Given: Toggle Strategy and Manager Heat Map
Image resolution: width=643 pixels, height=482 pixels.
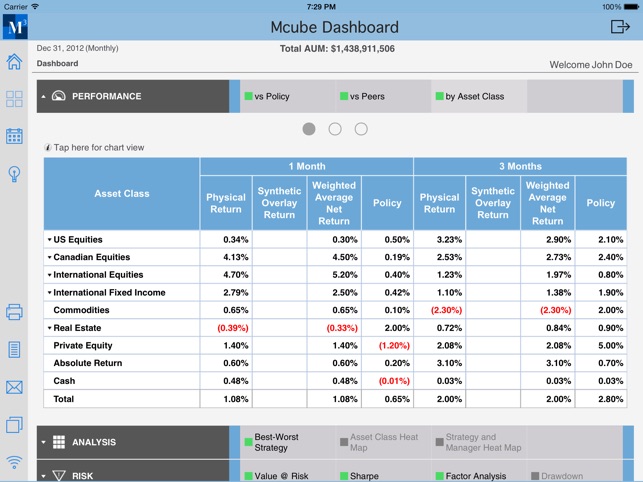Looking at the screenshot, I should tap(479, 442).
